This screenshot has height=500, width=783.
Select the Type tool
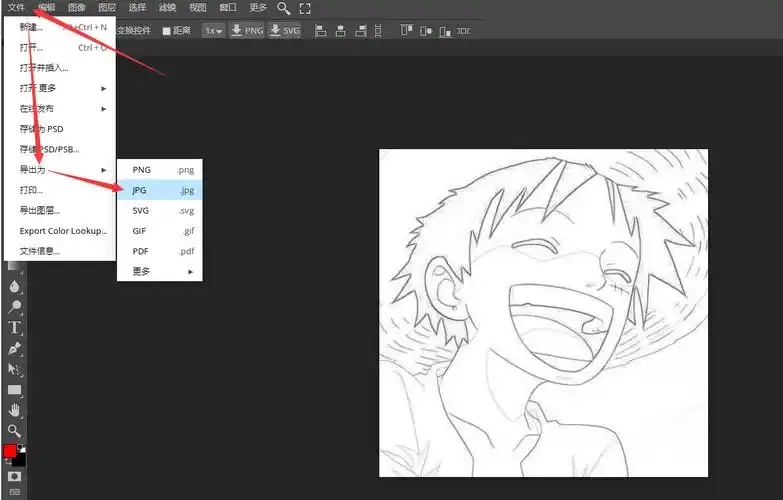coord(14,328)
